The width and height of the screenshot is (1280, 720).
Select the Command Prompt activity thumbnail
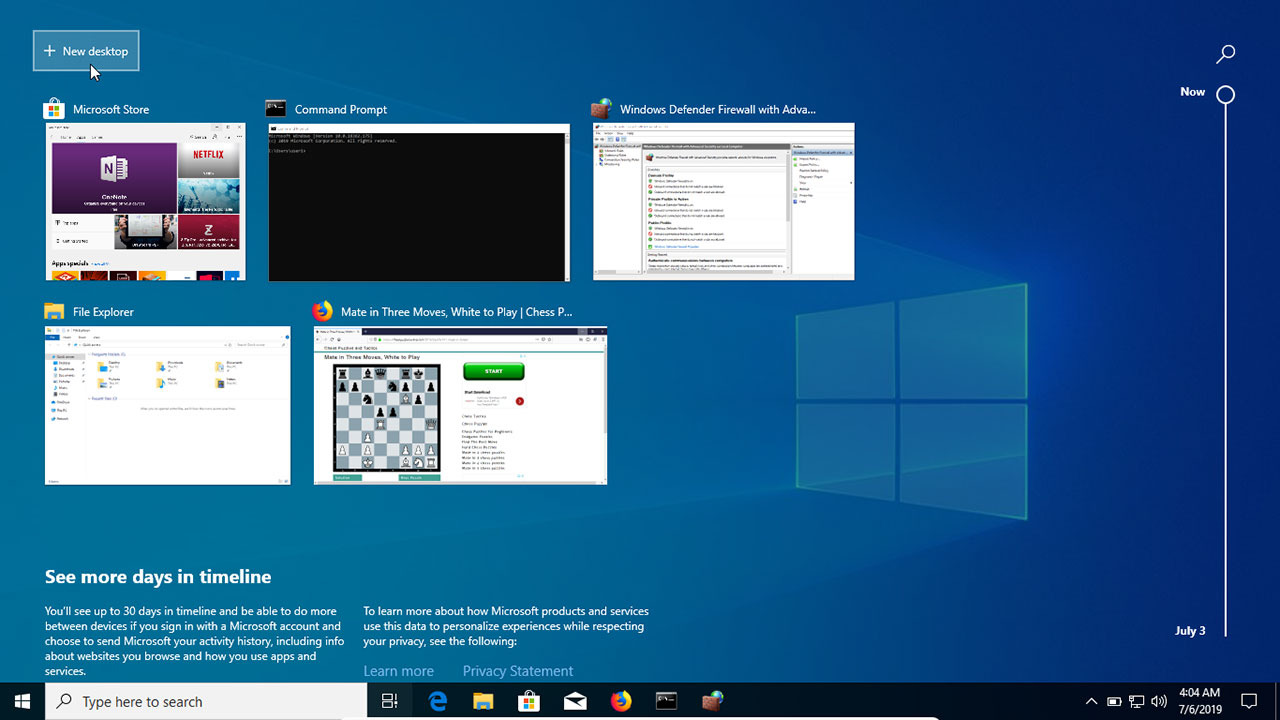[419, 201]
